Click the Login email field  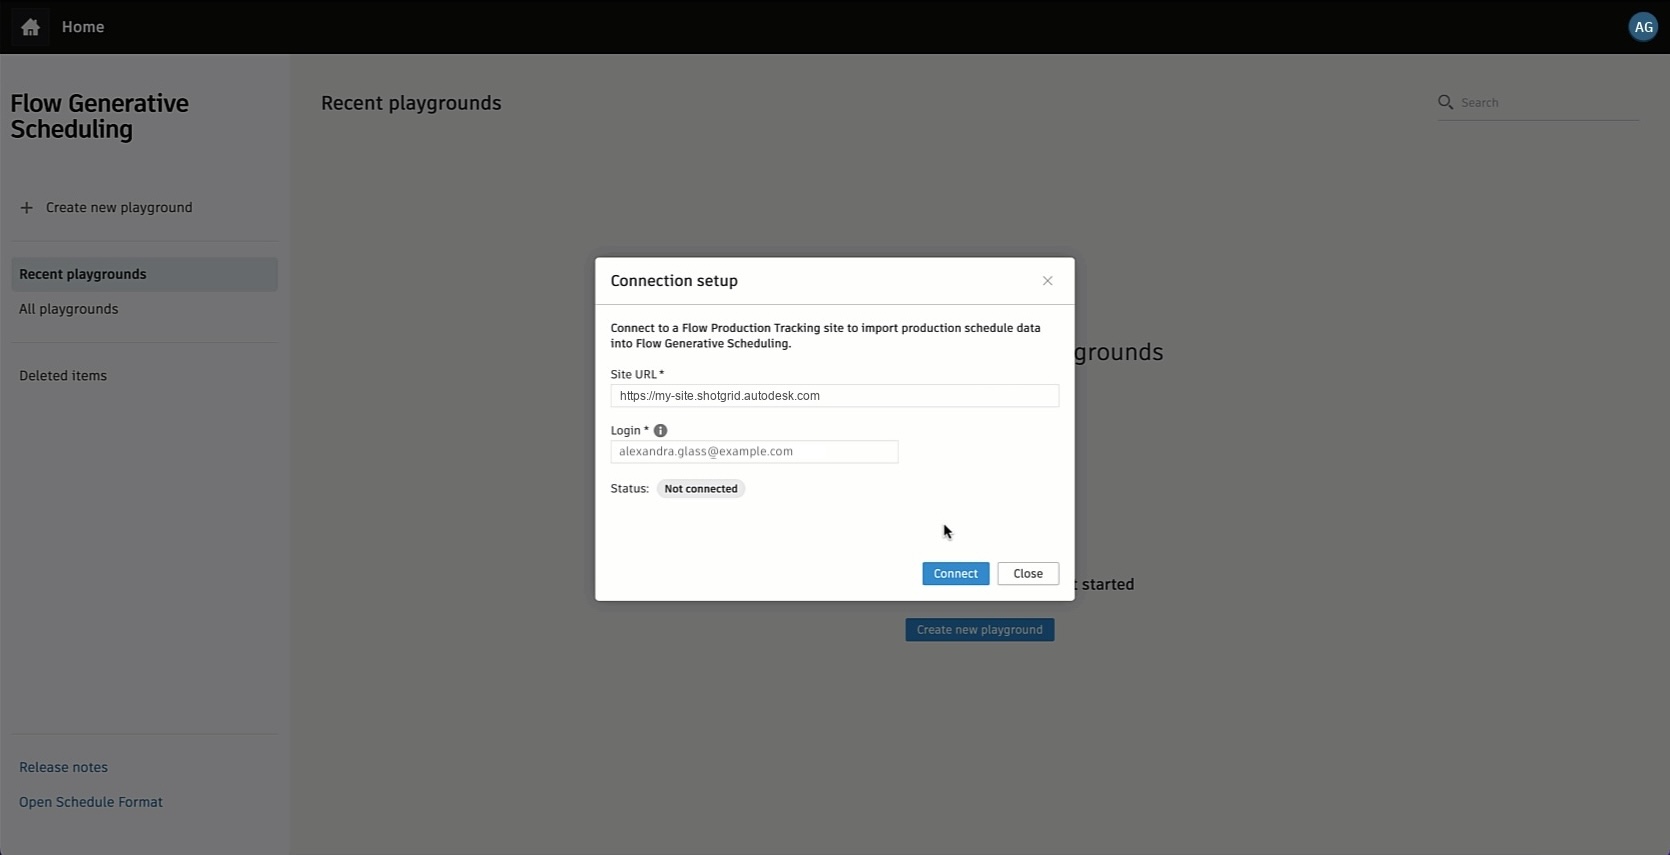point(754,452)
